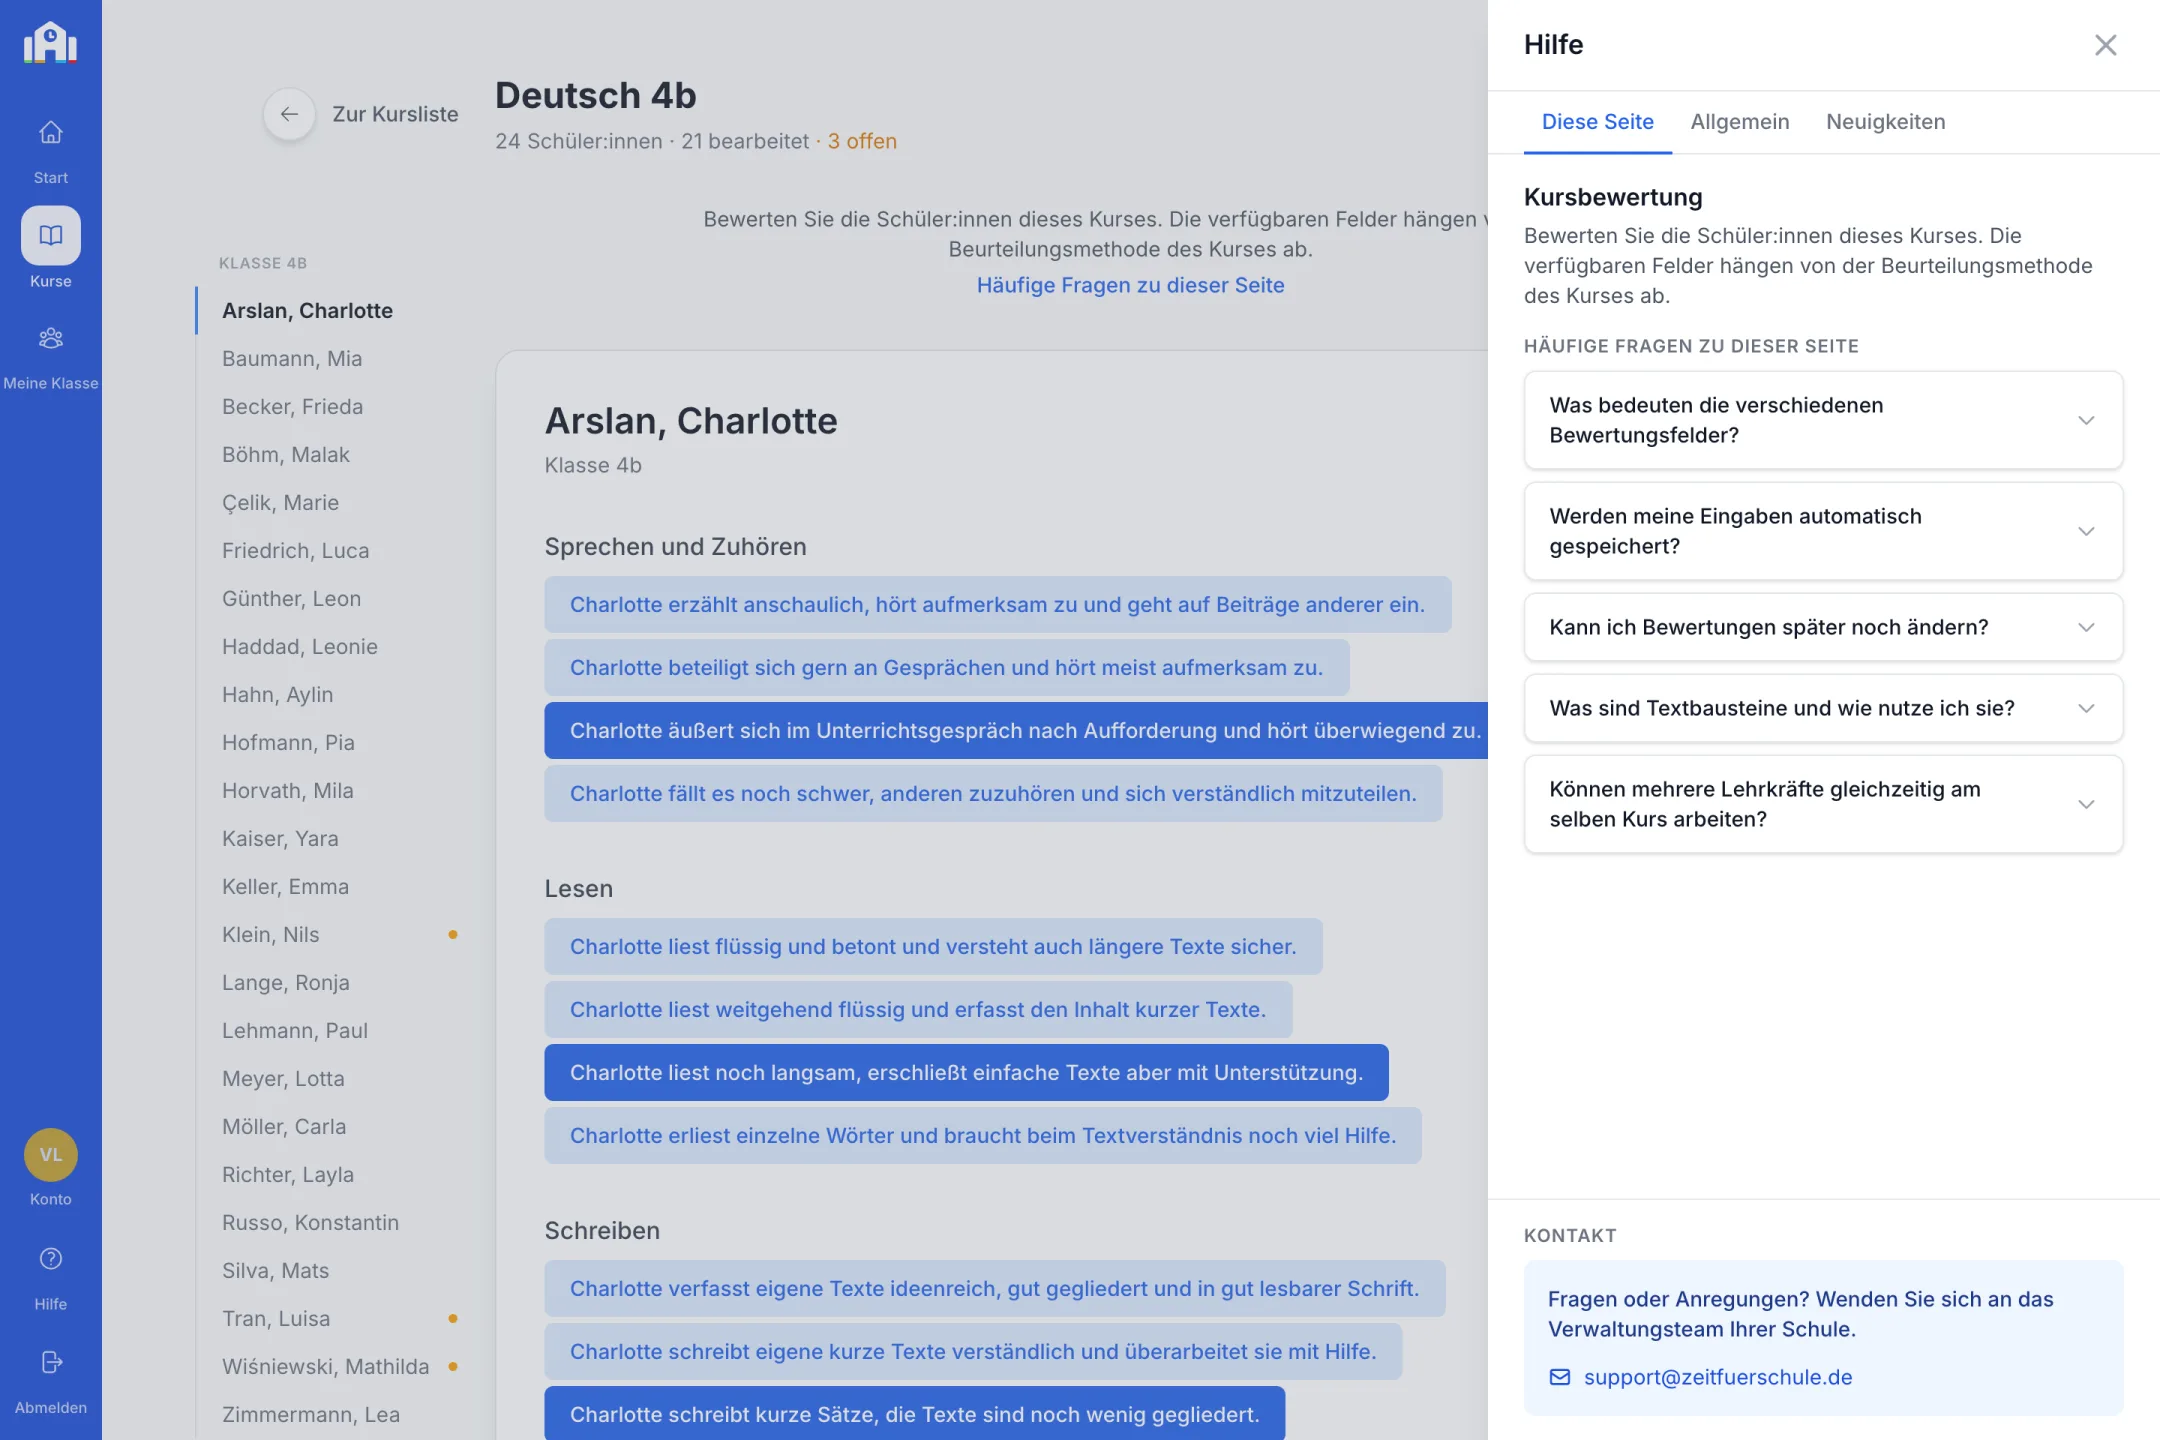Click the Abmelden logout icon
This screenshot has height=1440, width=2160.
pyautogui.click(x=50, y=1362)
